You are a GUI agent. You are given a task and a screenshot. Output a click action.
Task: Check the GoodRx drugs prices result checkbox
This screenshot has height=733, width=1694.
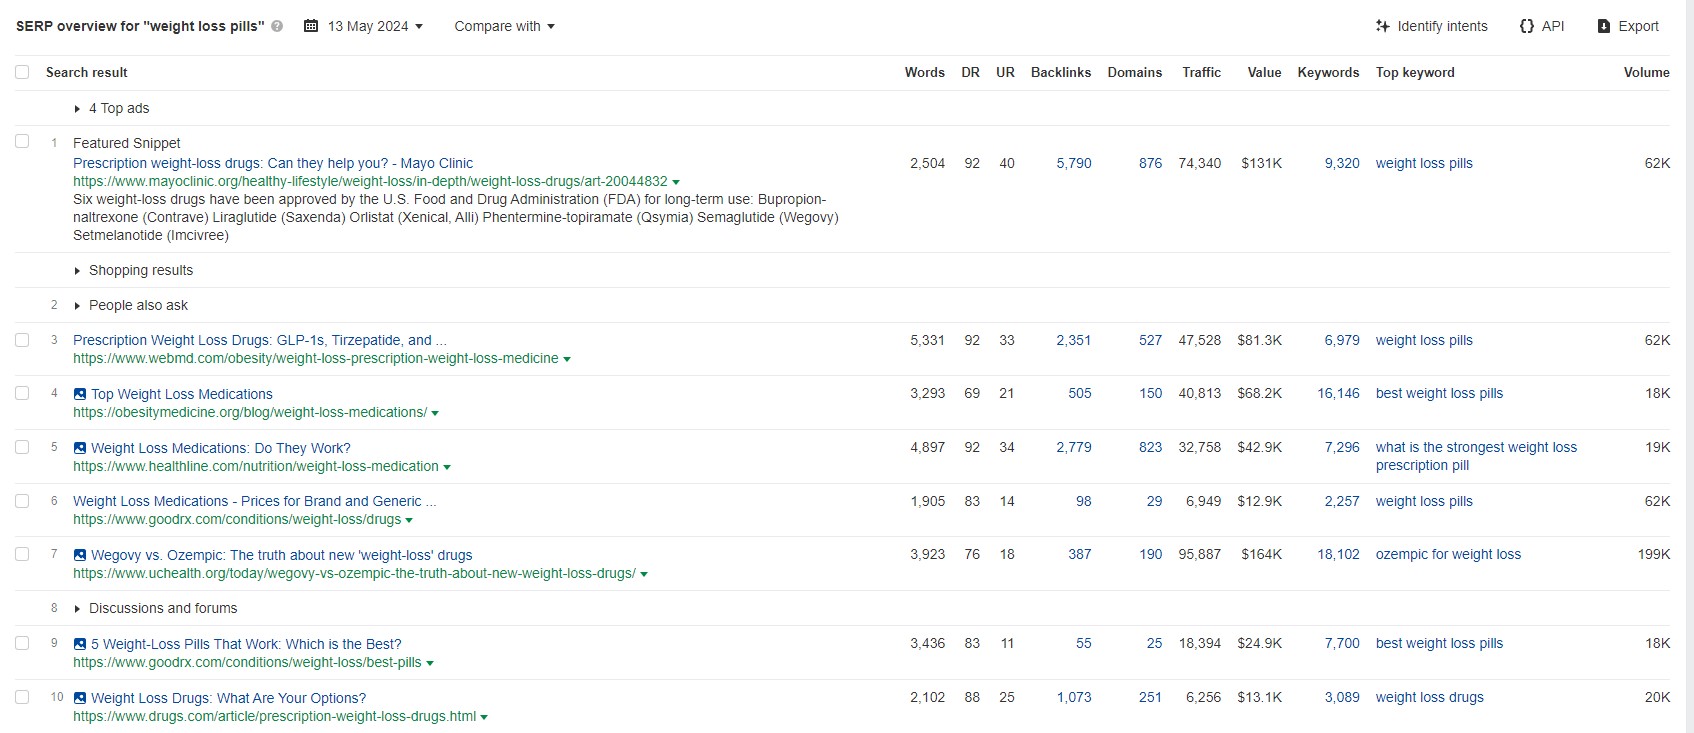click(x=22, y=500)
